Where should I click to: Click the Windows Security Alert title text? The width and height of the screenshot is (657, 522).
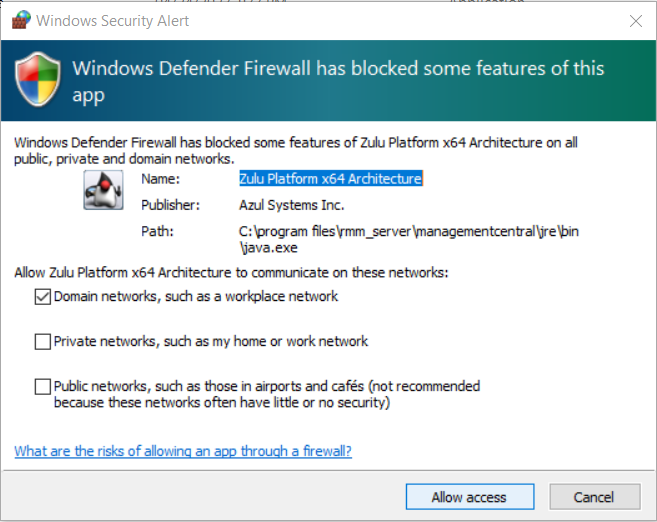(x=112, y=20)
